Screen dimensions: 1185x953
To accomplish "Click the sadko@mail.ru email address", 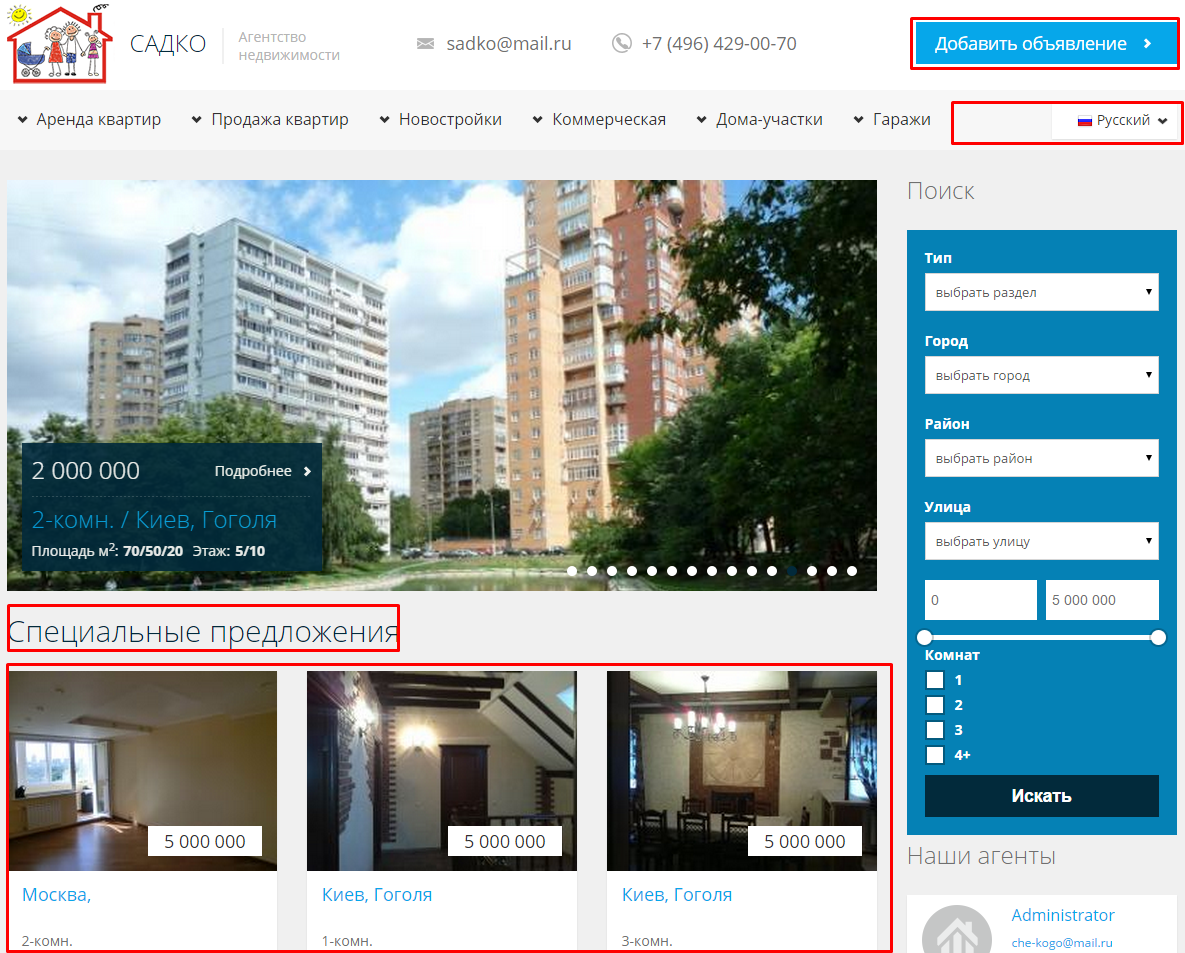I will click(x=509, y=44).
